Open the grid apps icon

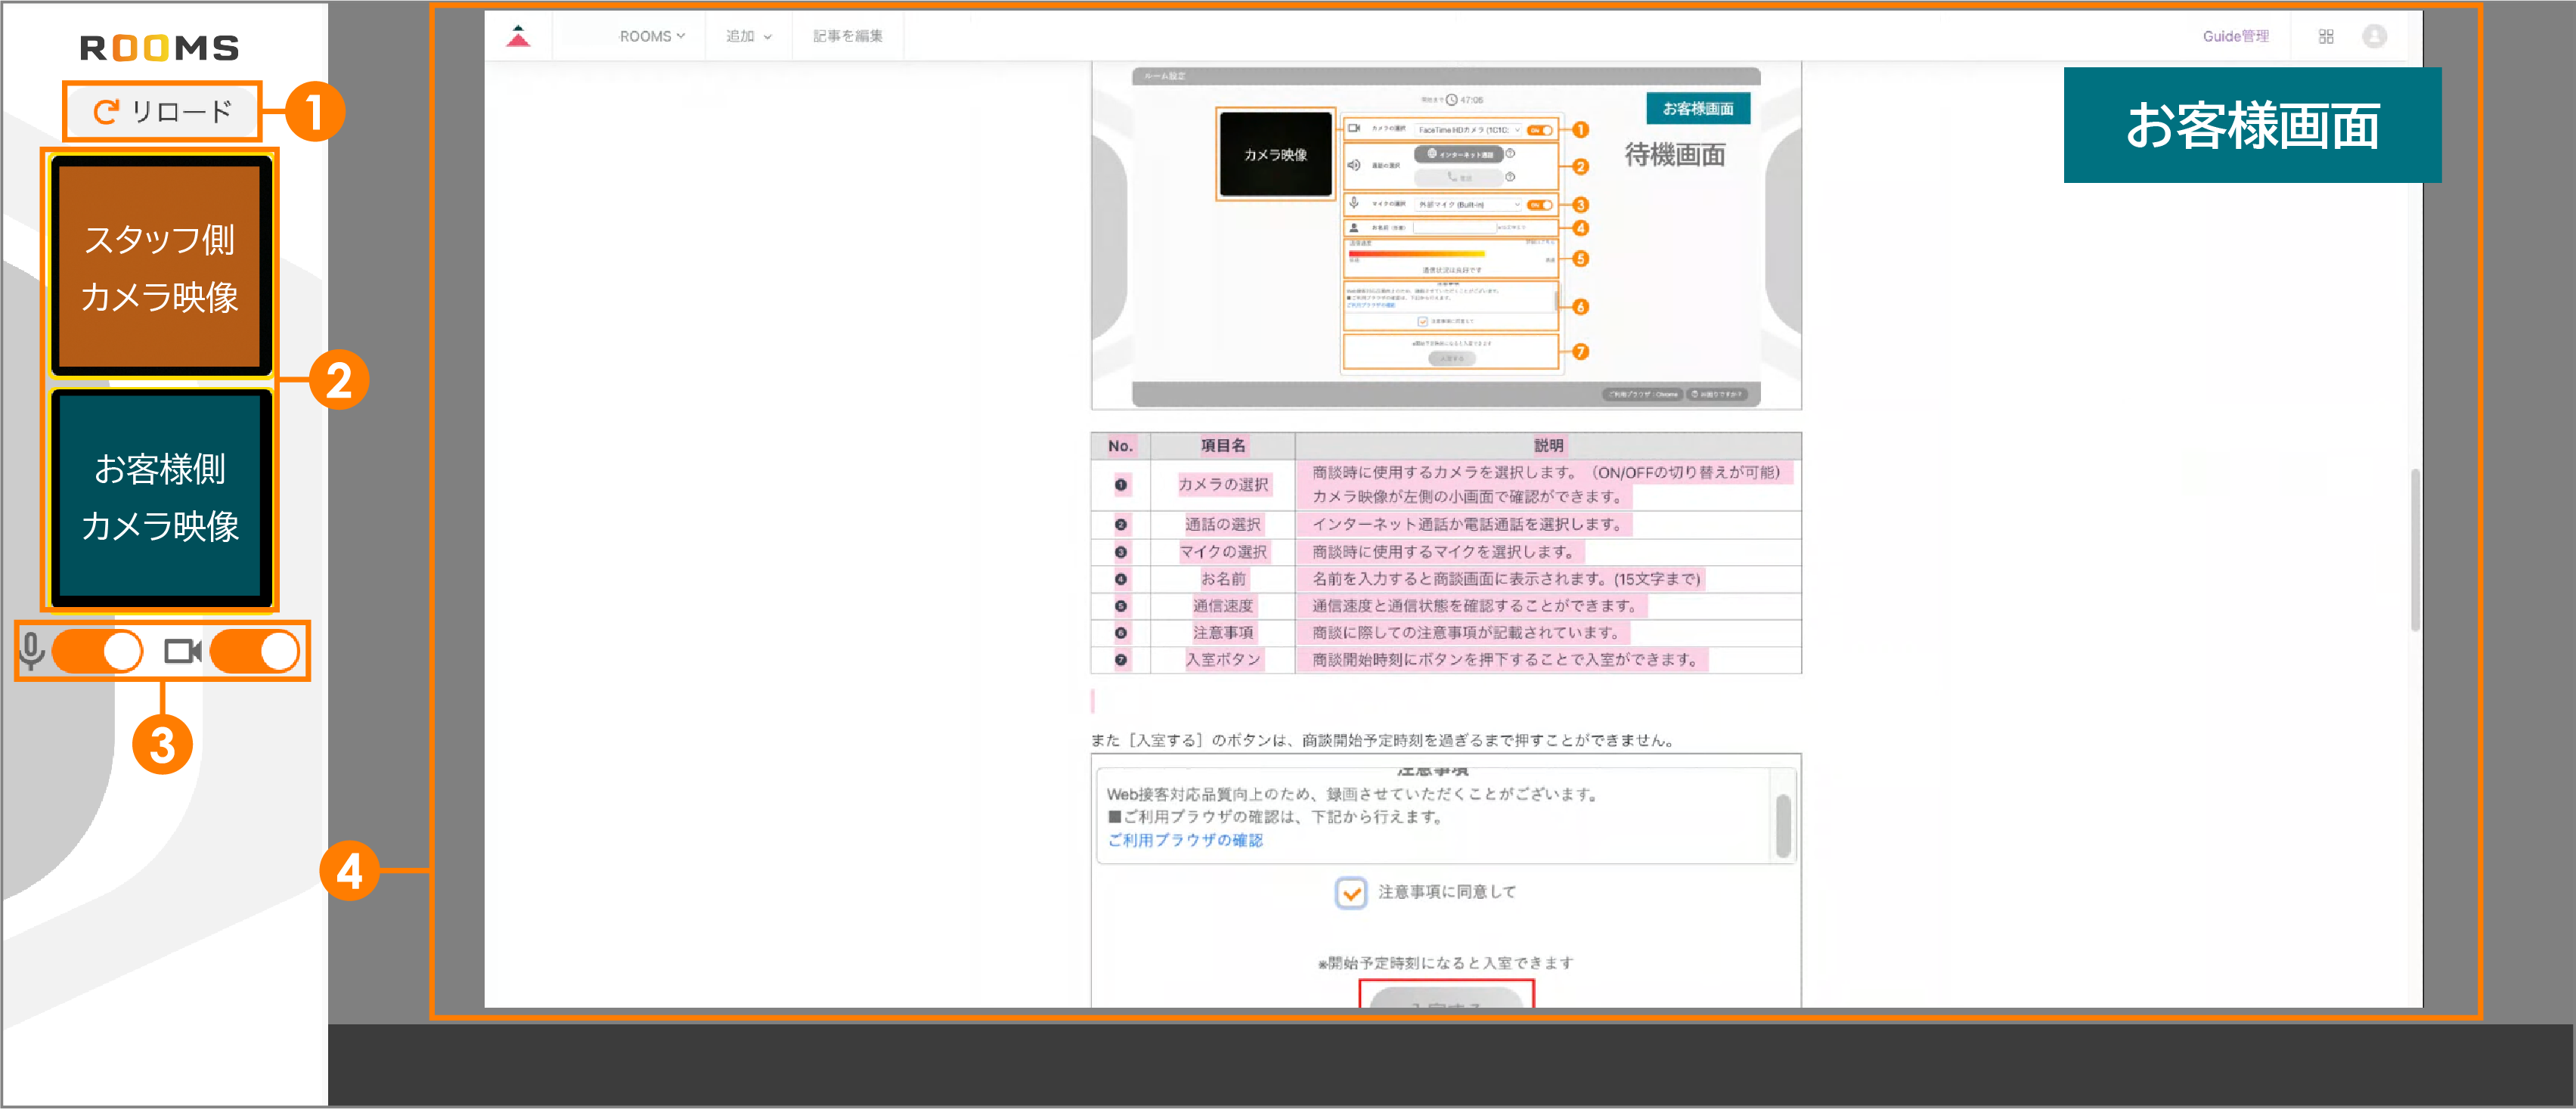(x=2326, y=36)
